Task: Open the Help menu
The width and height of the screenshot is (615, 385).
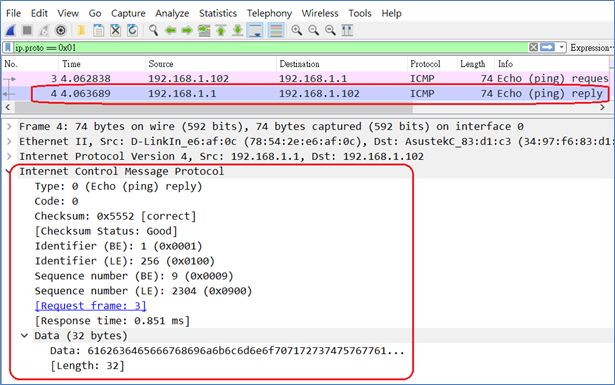Action: (x=391, y=13)
